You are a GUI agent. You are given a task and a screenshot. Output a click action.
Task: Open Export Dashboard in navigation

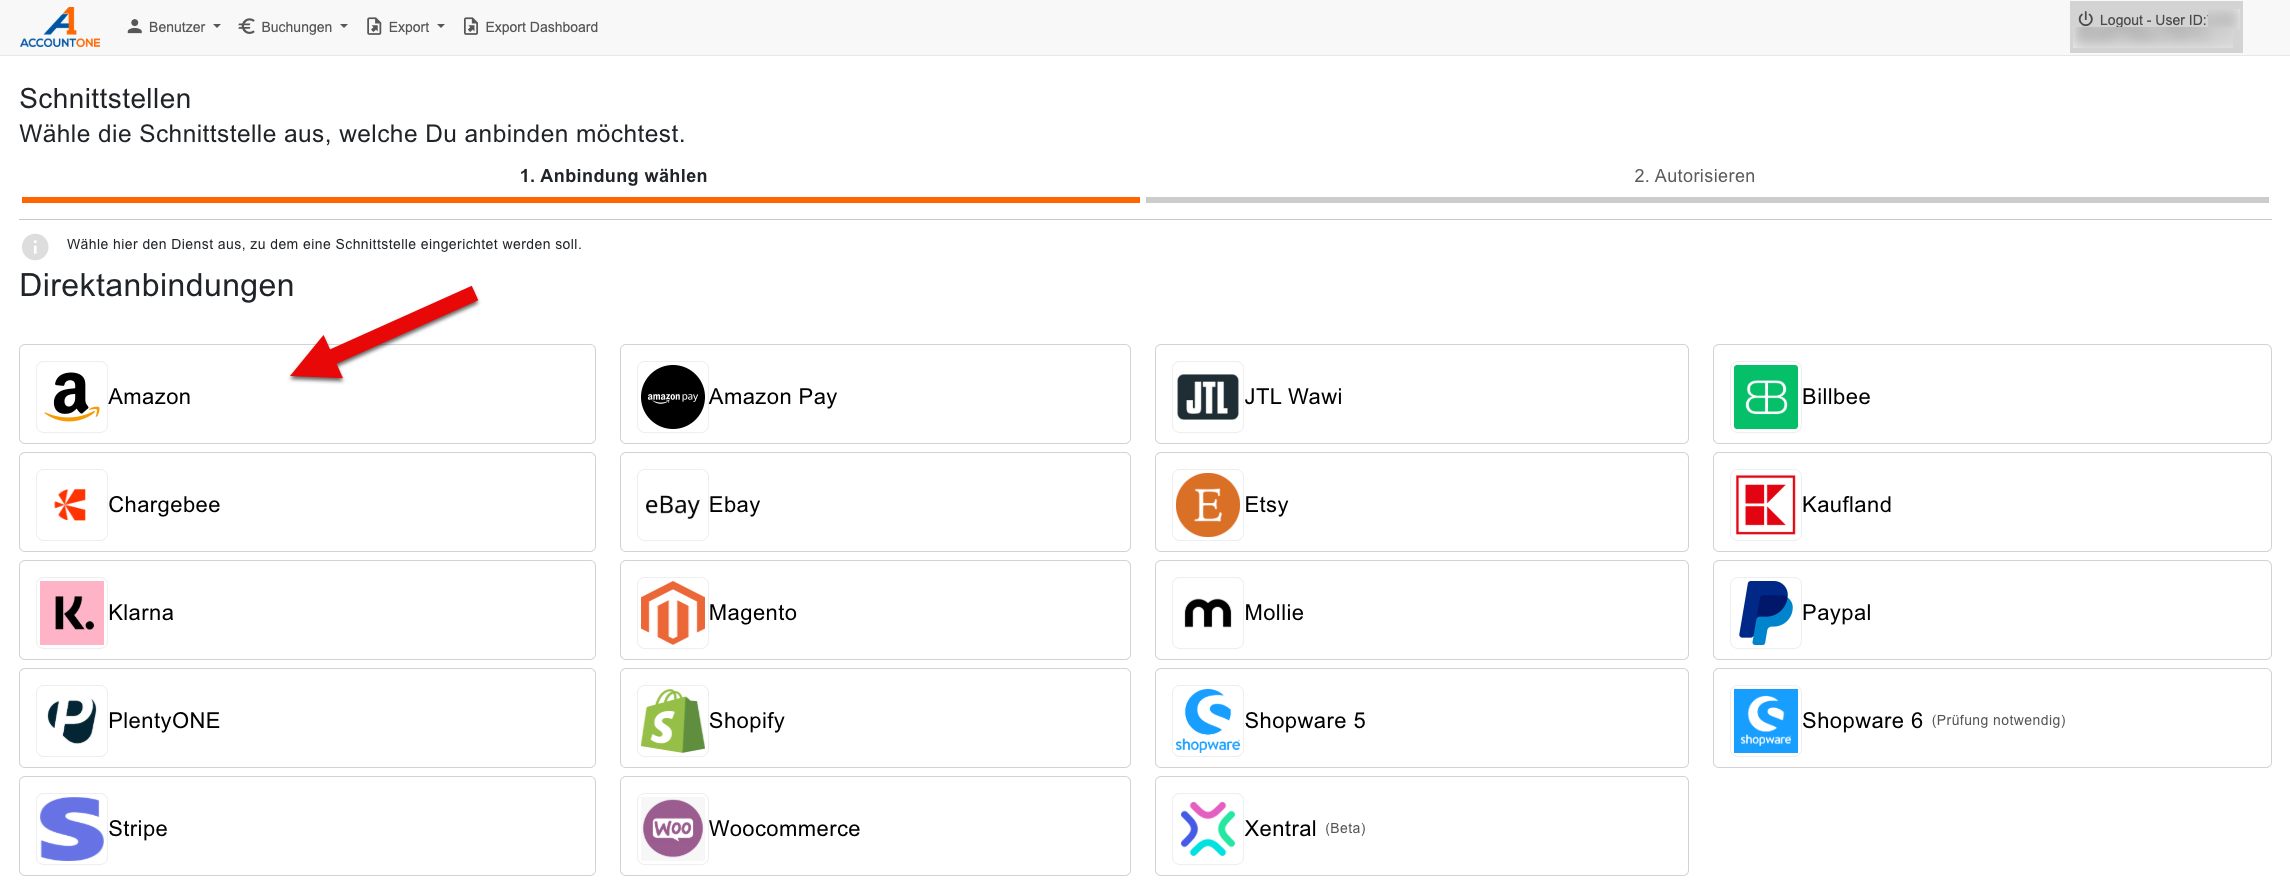point(531,27)
